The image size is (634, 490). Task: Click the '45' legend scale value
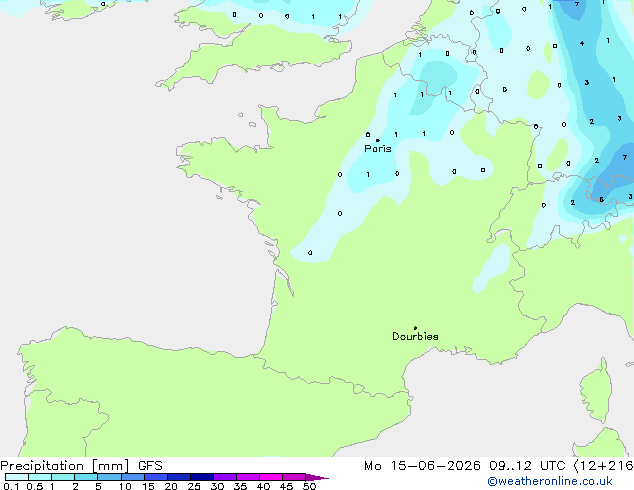click(286, 486)
